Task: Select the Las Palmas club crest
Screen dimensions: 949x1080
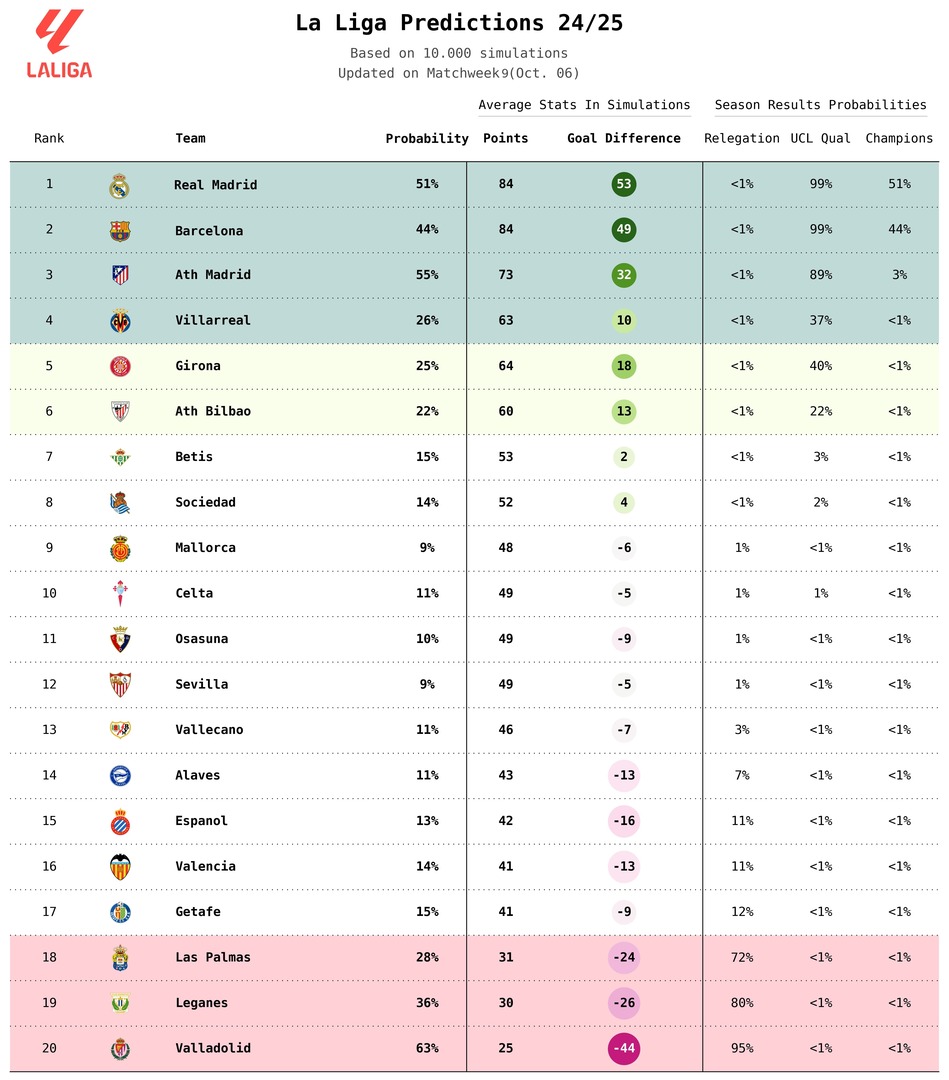Action: (120, 958)
